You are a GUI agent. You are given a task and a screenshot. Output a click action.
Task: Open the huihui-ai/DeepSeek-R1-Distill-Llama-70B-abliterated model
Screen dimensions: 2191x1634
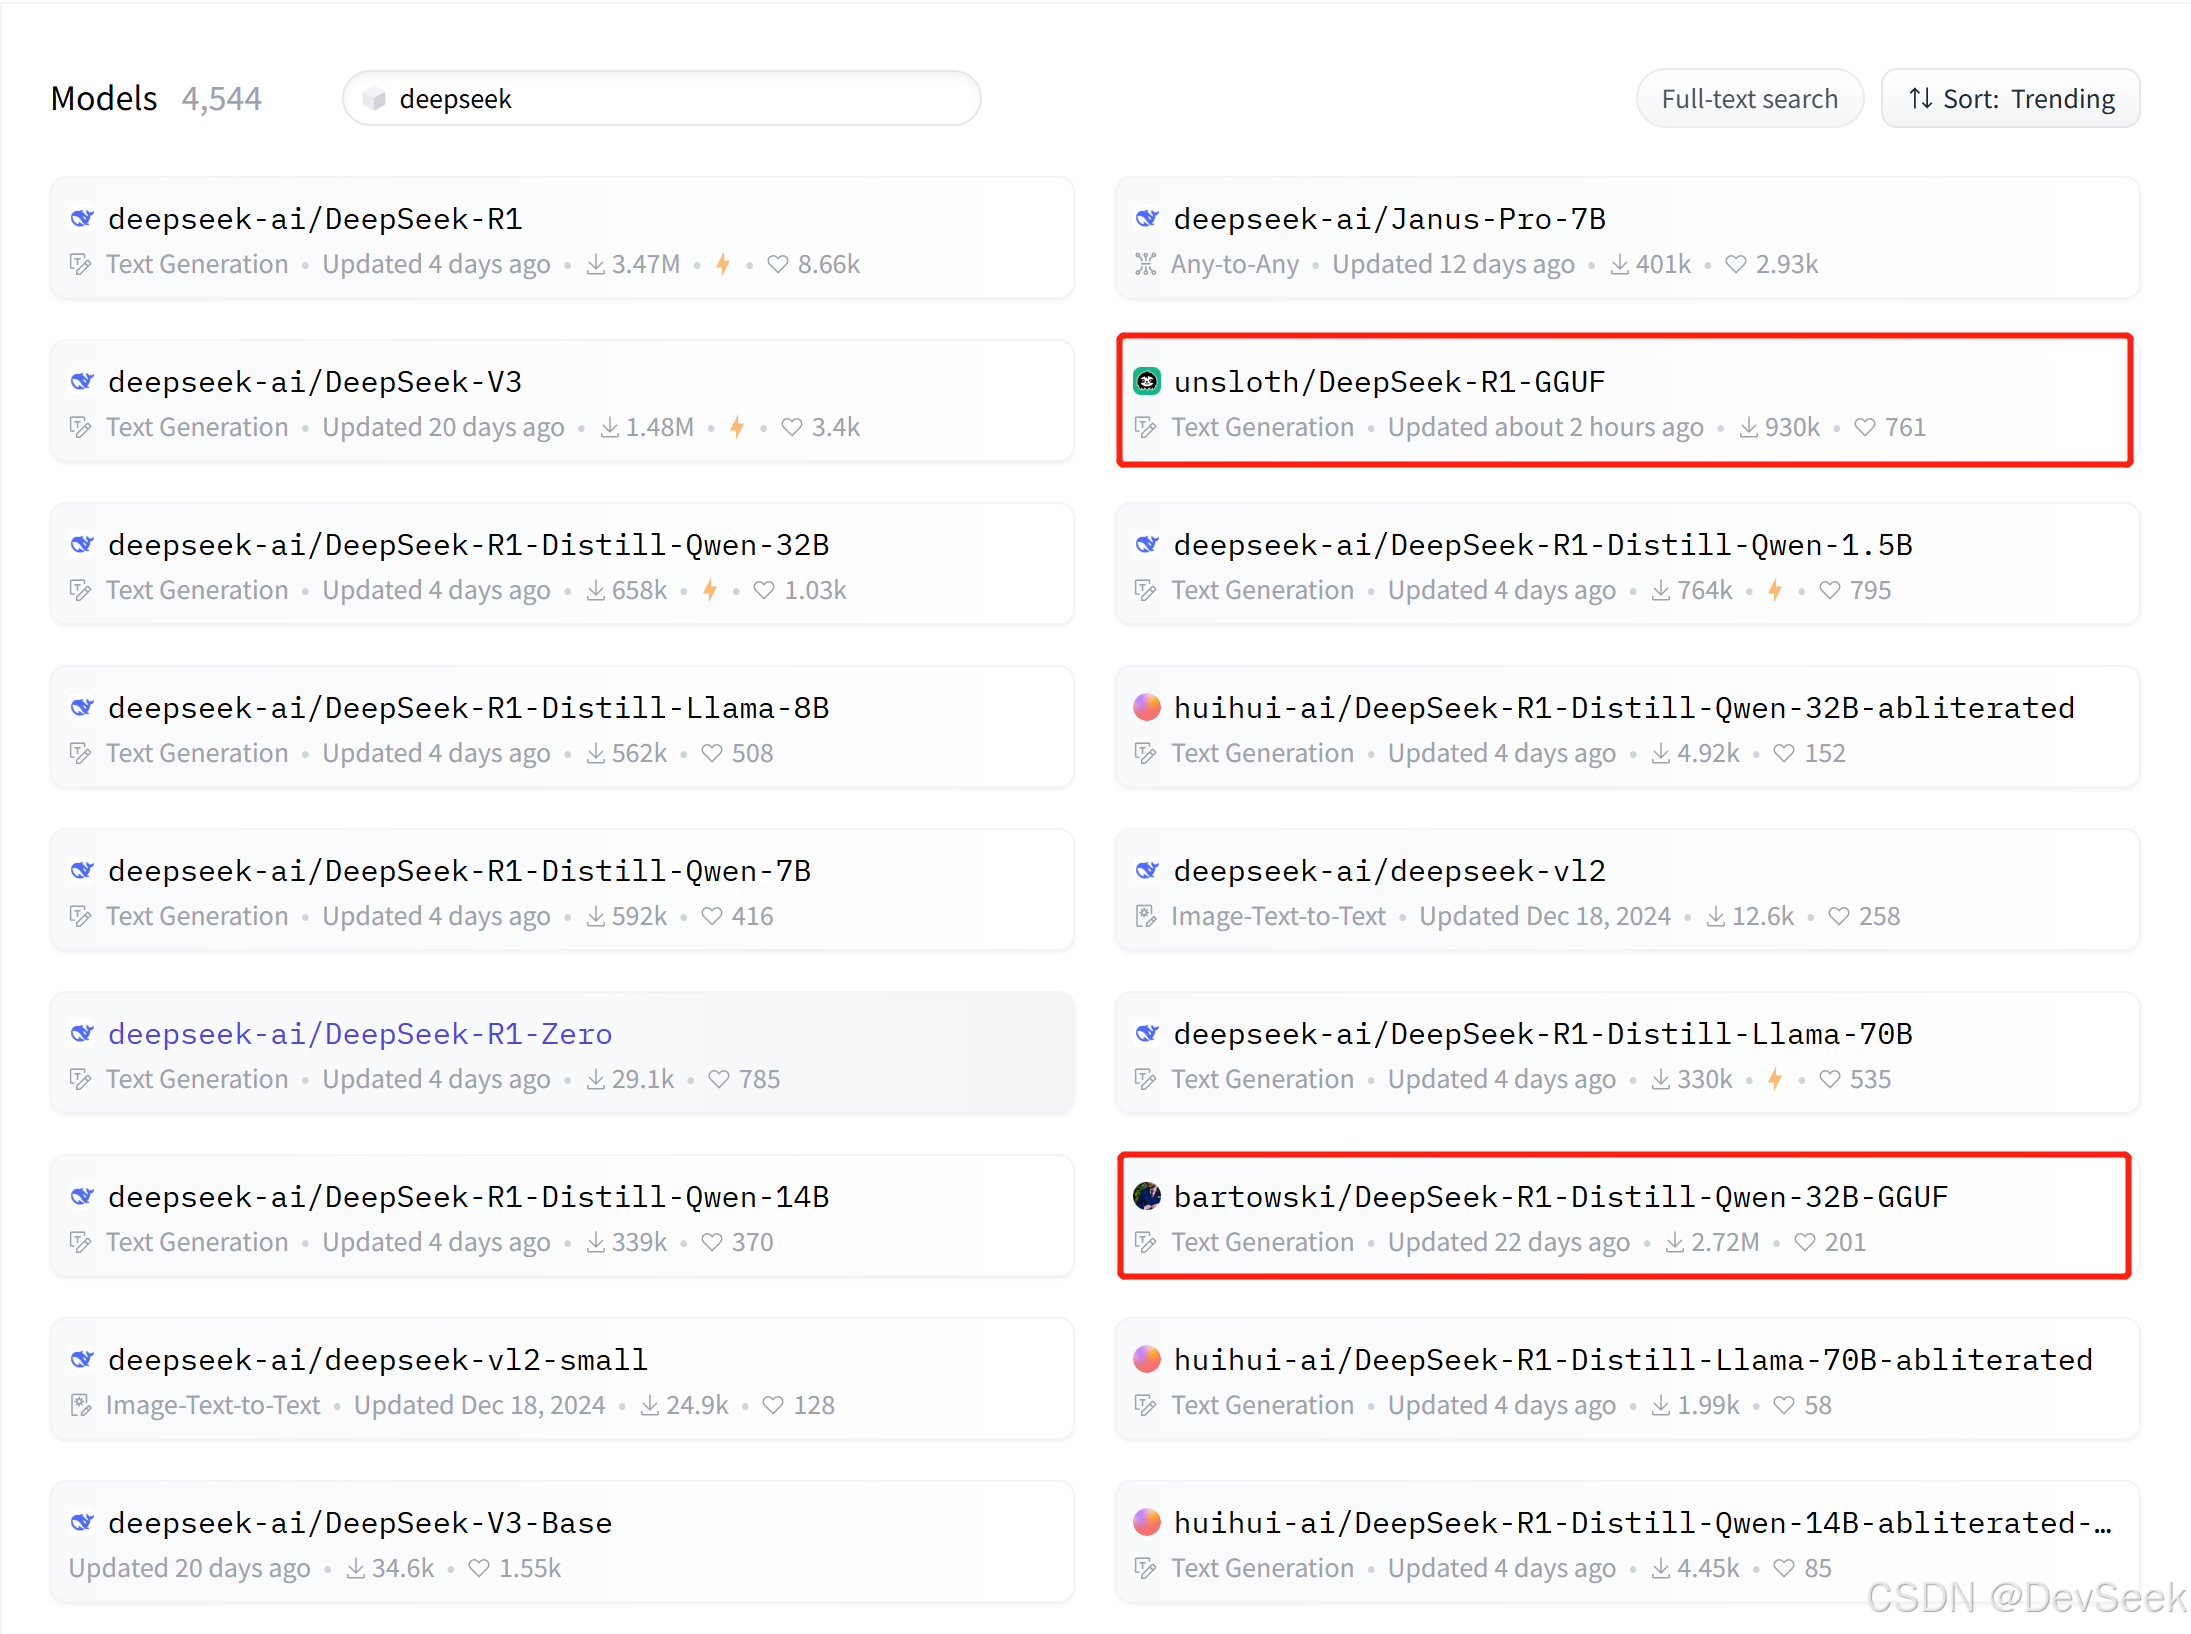(x=1632, y=1359)
